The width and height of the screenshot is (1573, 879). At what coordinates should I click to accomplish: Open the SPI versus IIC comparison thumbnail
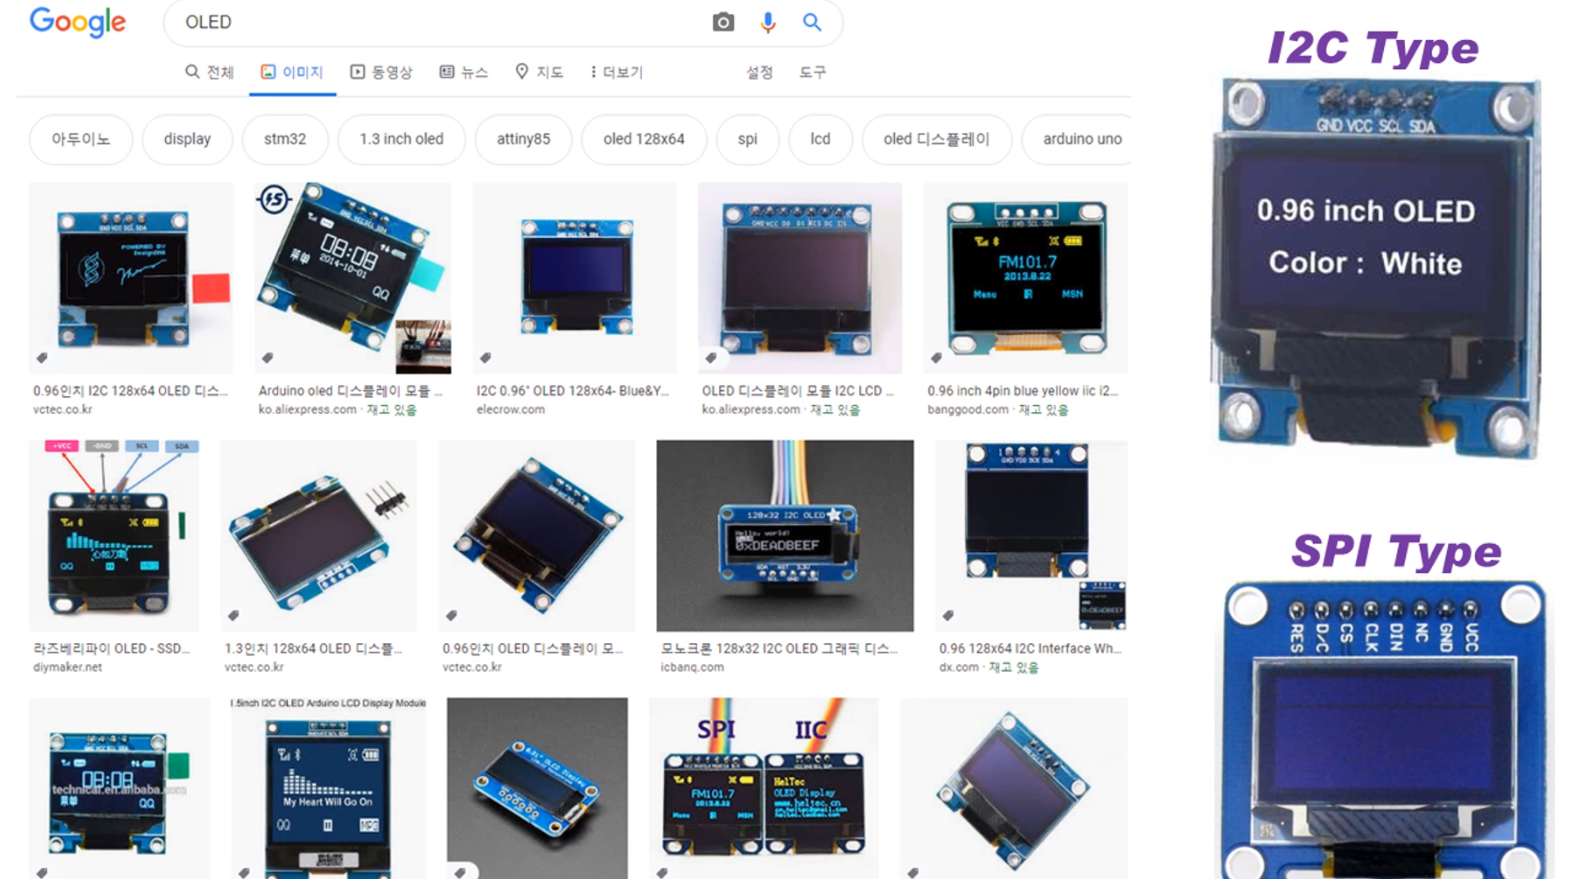click(763, 788)
